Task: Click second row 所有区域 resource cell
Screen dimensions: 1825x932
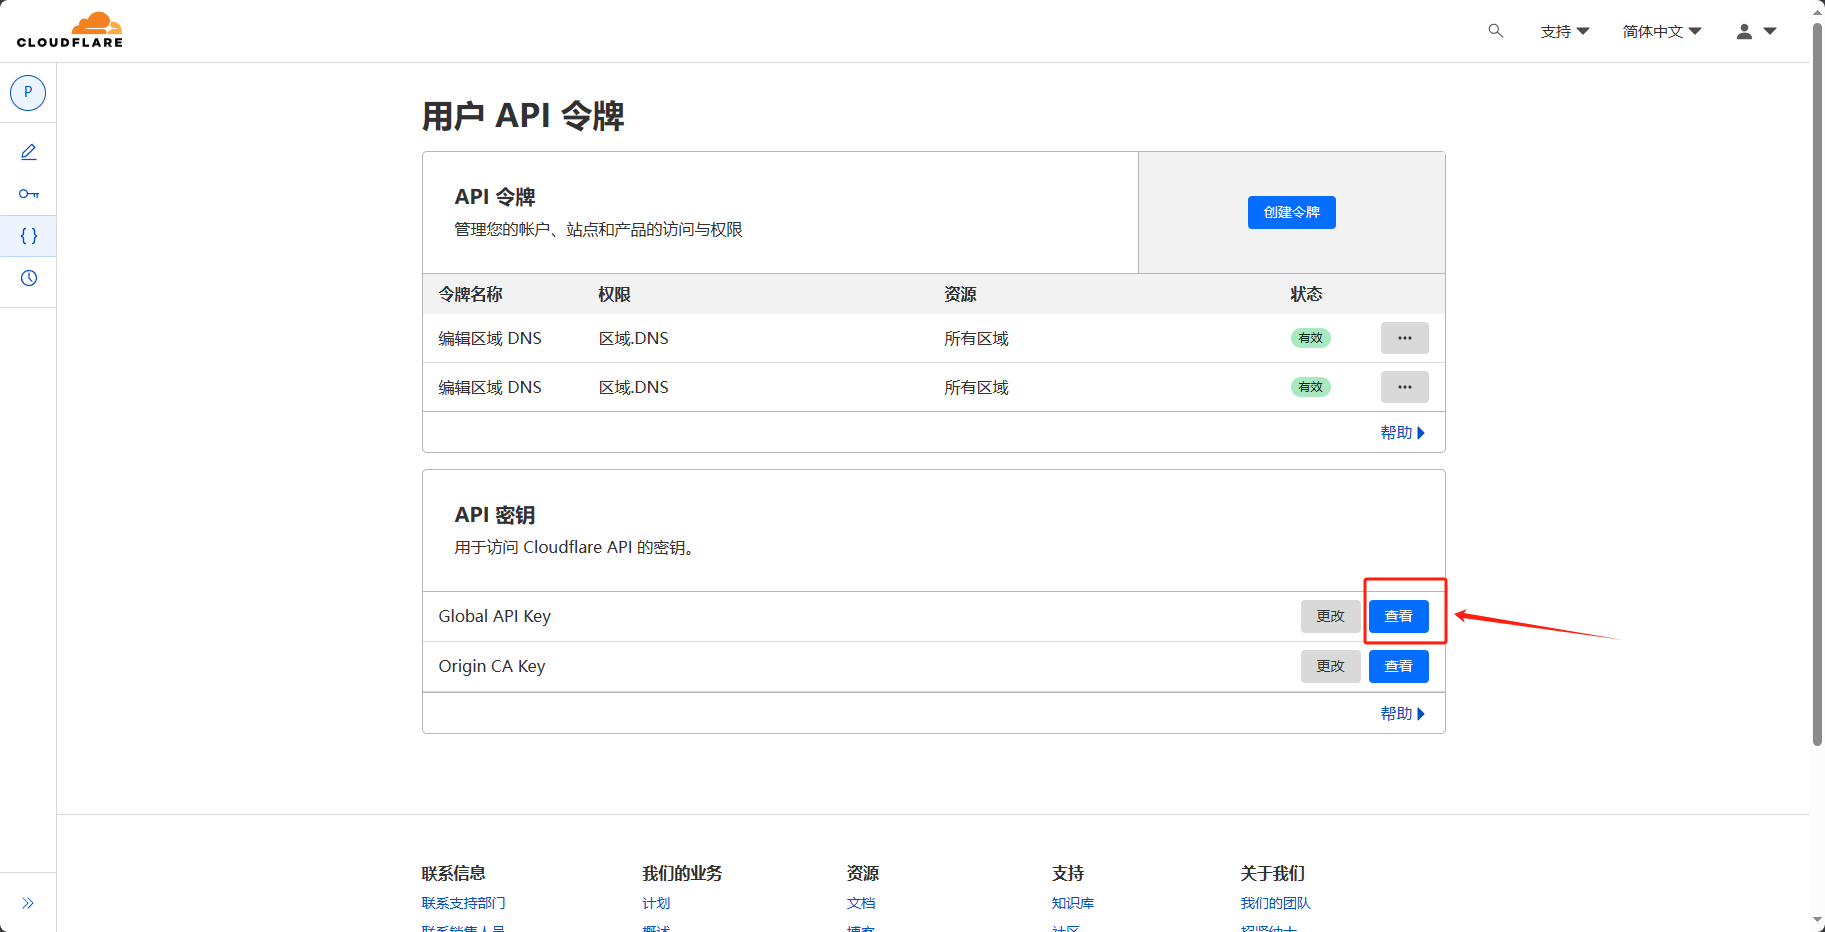Action: coord(976,387)
